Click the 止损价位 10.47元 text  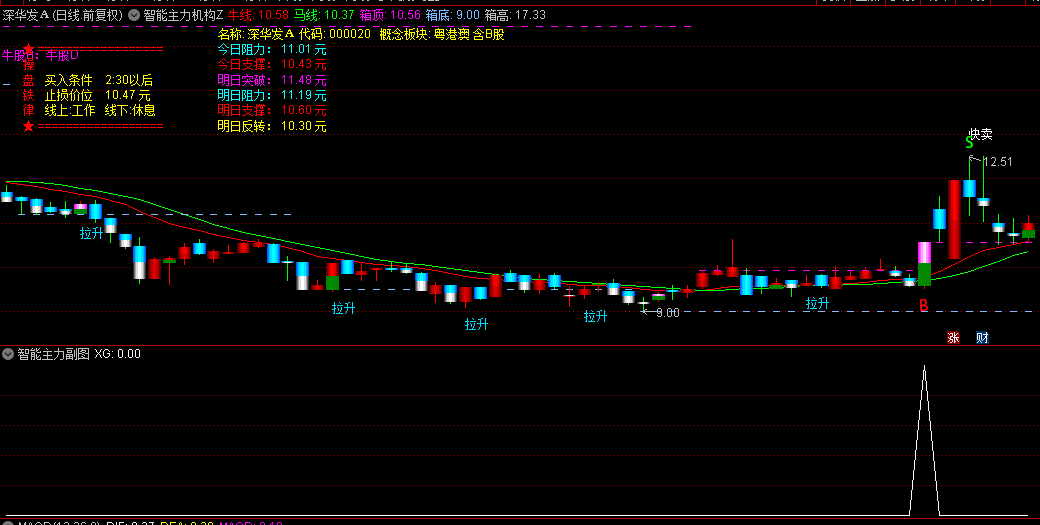click(97, 95)
